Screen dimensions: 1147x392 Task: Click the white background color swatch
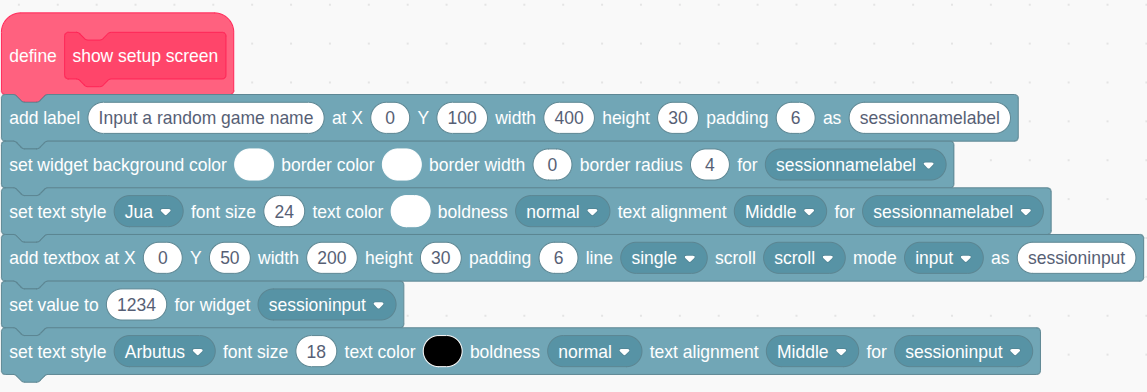point(254,165)
